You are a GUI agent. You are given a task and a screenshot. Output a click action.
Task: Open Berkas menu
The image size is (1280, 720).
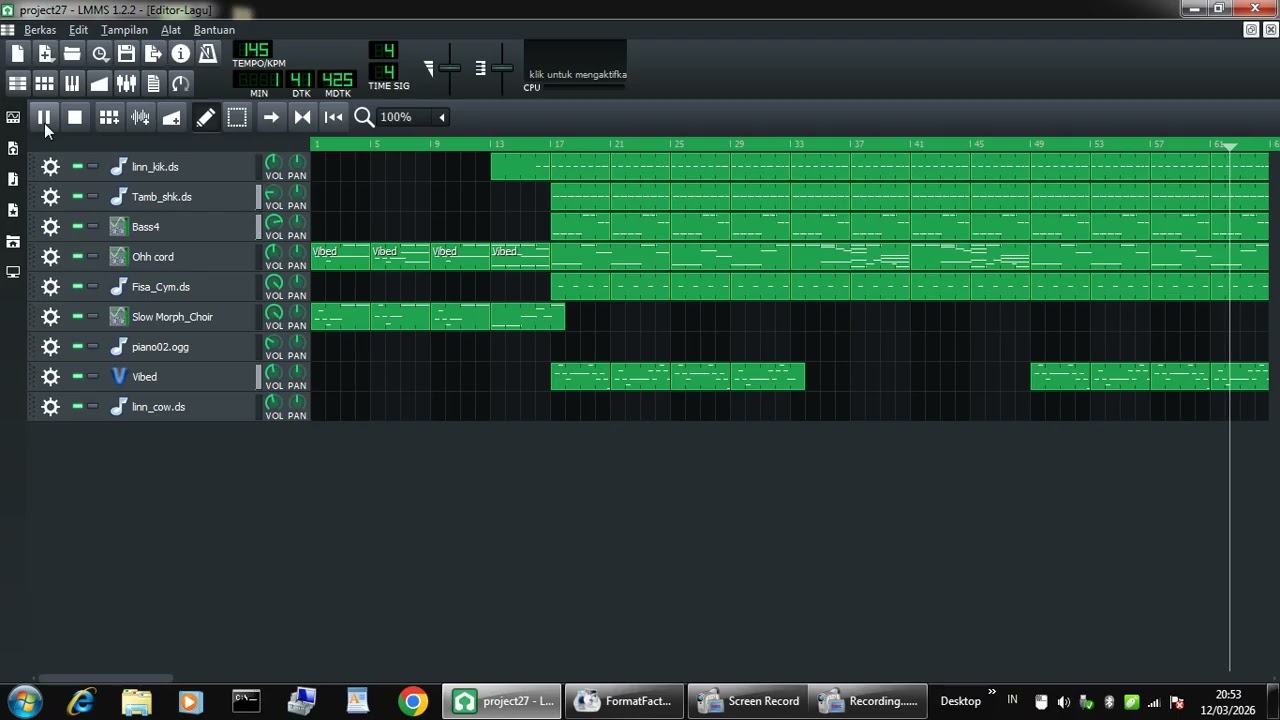40,30
